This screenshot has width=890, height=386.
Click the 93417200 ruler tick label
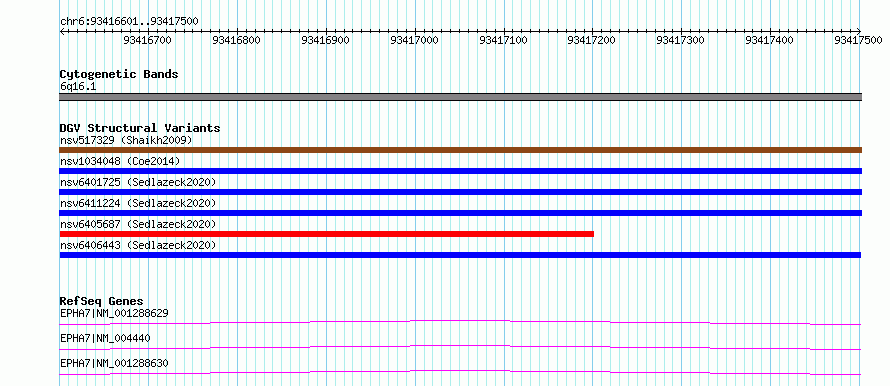pyautogui.click(x=591, y=40)
